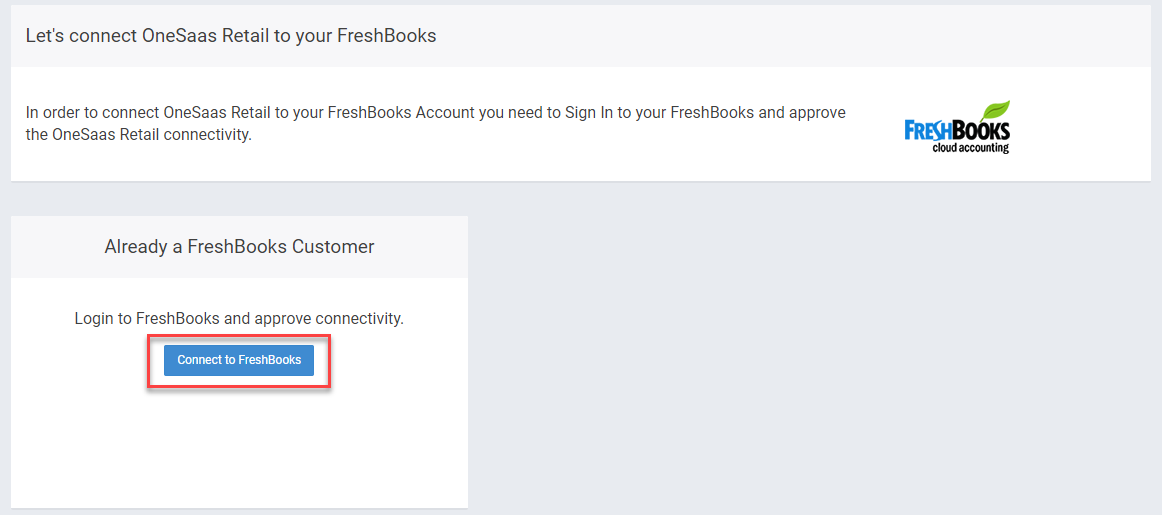Click the Connect to FreshBooks button
This screenshot has width=1162, height=515.
click(x=239, y=360)
